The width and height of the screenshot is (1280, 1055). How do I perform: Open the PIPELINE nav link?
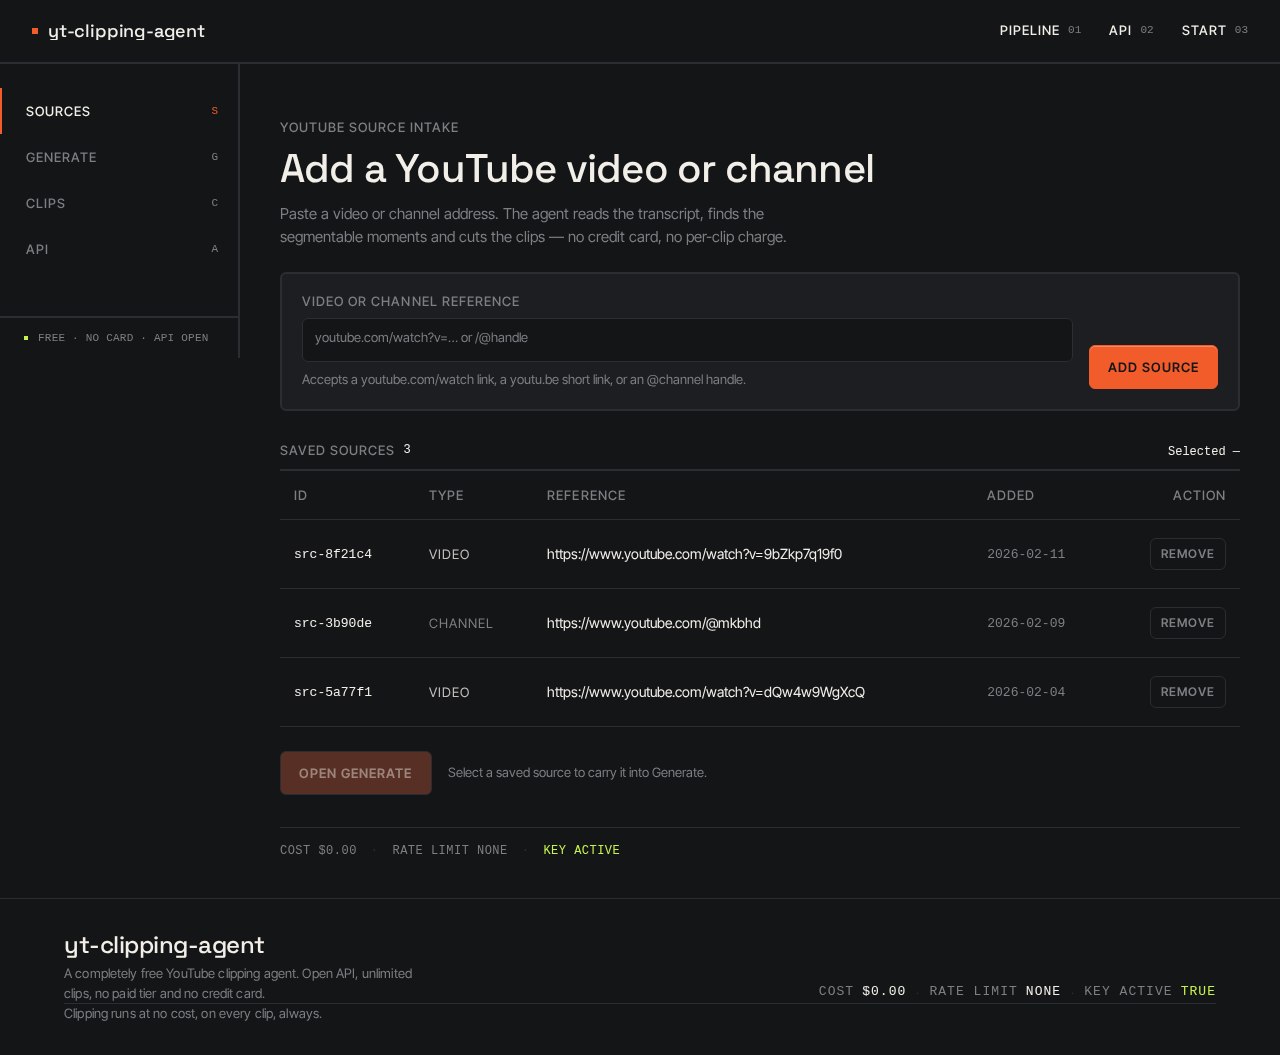(1040, 31)
